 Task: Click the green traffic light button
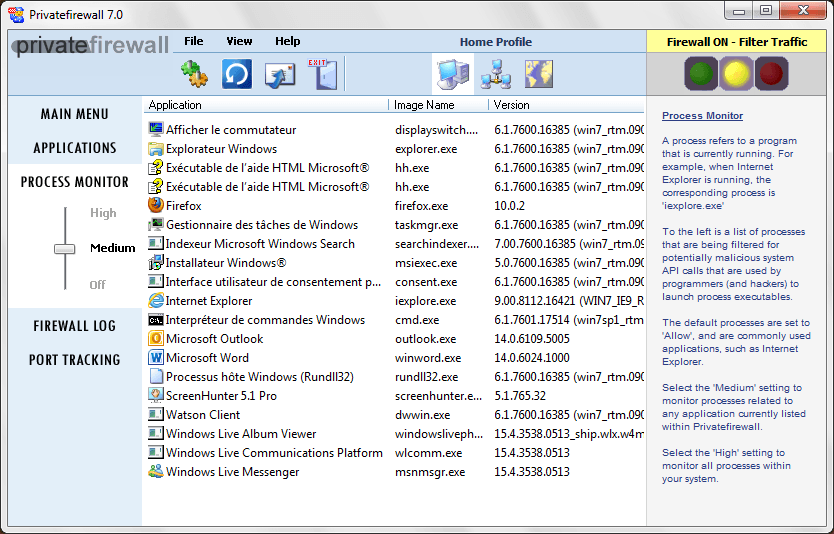click(x=700, y=73)
